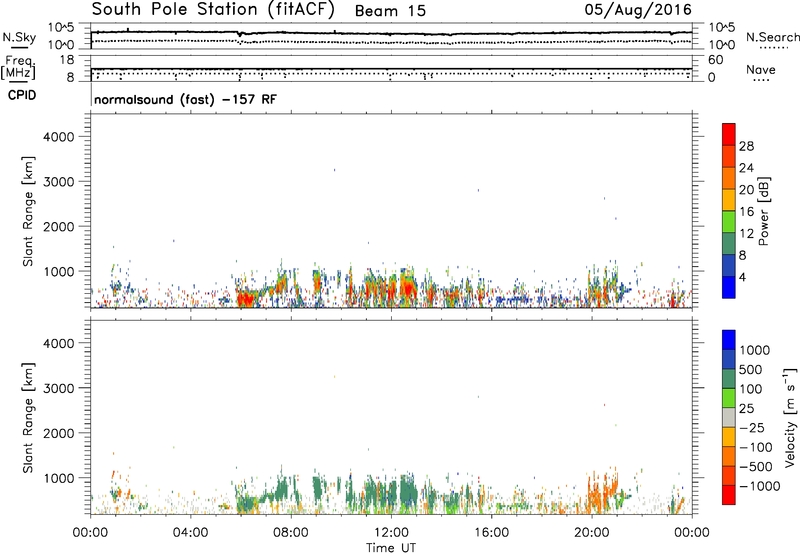Click the normalsound (fast) -157 RF text
Screen dimensions: 800x554
[186, 99]
